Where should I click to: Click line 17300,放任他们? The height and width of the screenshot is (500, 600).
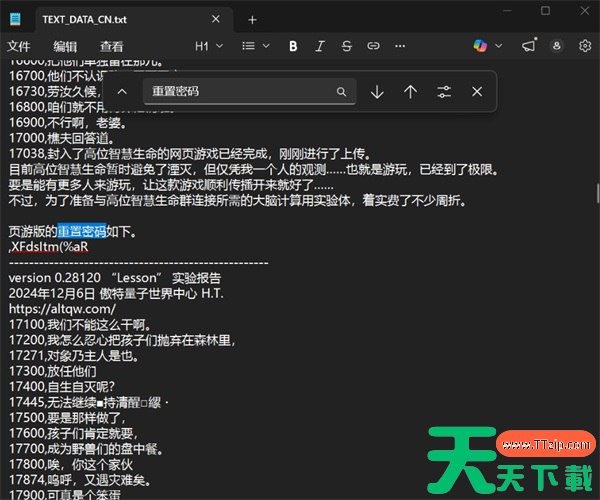tap(52, 371)
